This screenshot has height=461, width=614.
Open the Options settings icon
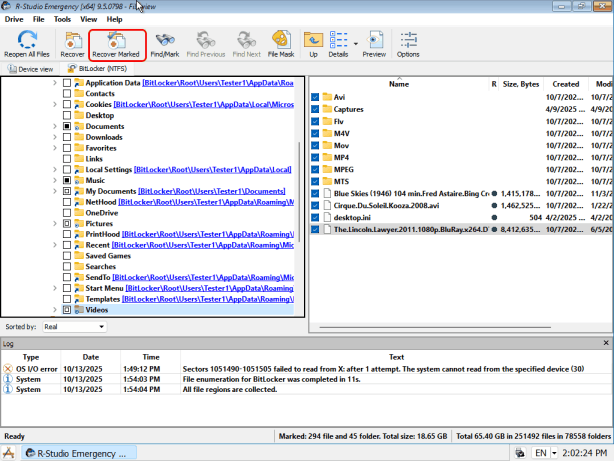[408, 44]
